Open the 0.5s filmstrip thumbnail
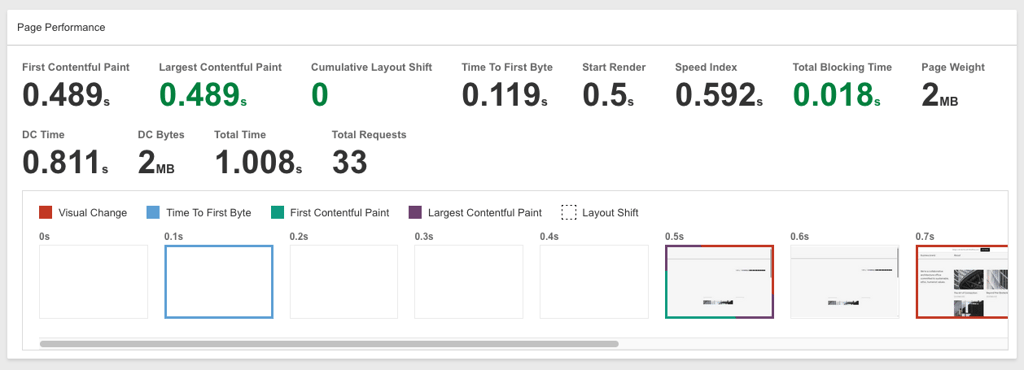Viewport: 1024px width, 370px height. 720,282
